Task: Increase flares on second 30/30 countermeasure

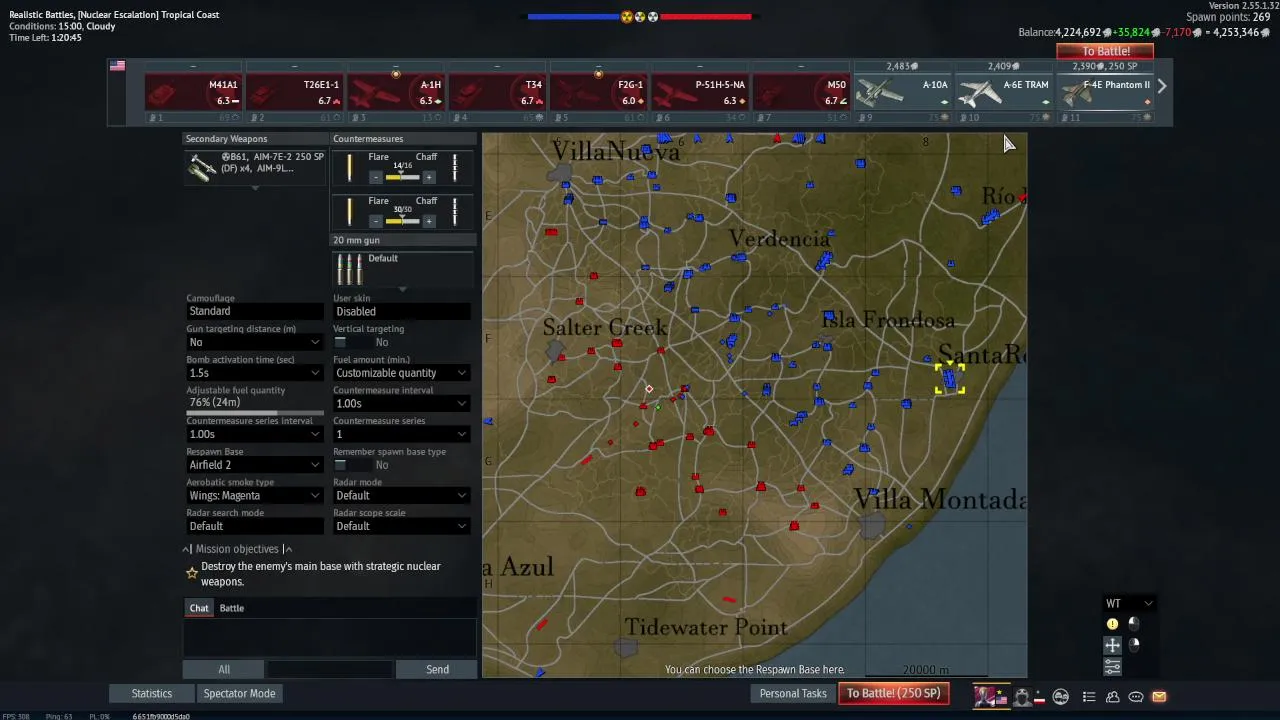Action: tap(429, 221)
